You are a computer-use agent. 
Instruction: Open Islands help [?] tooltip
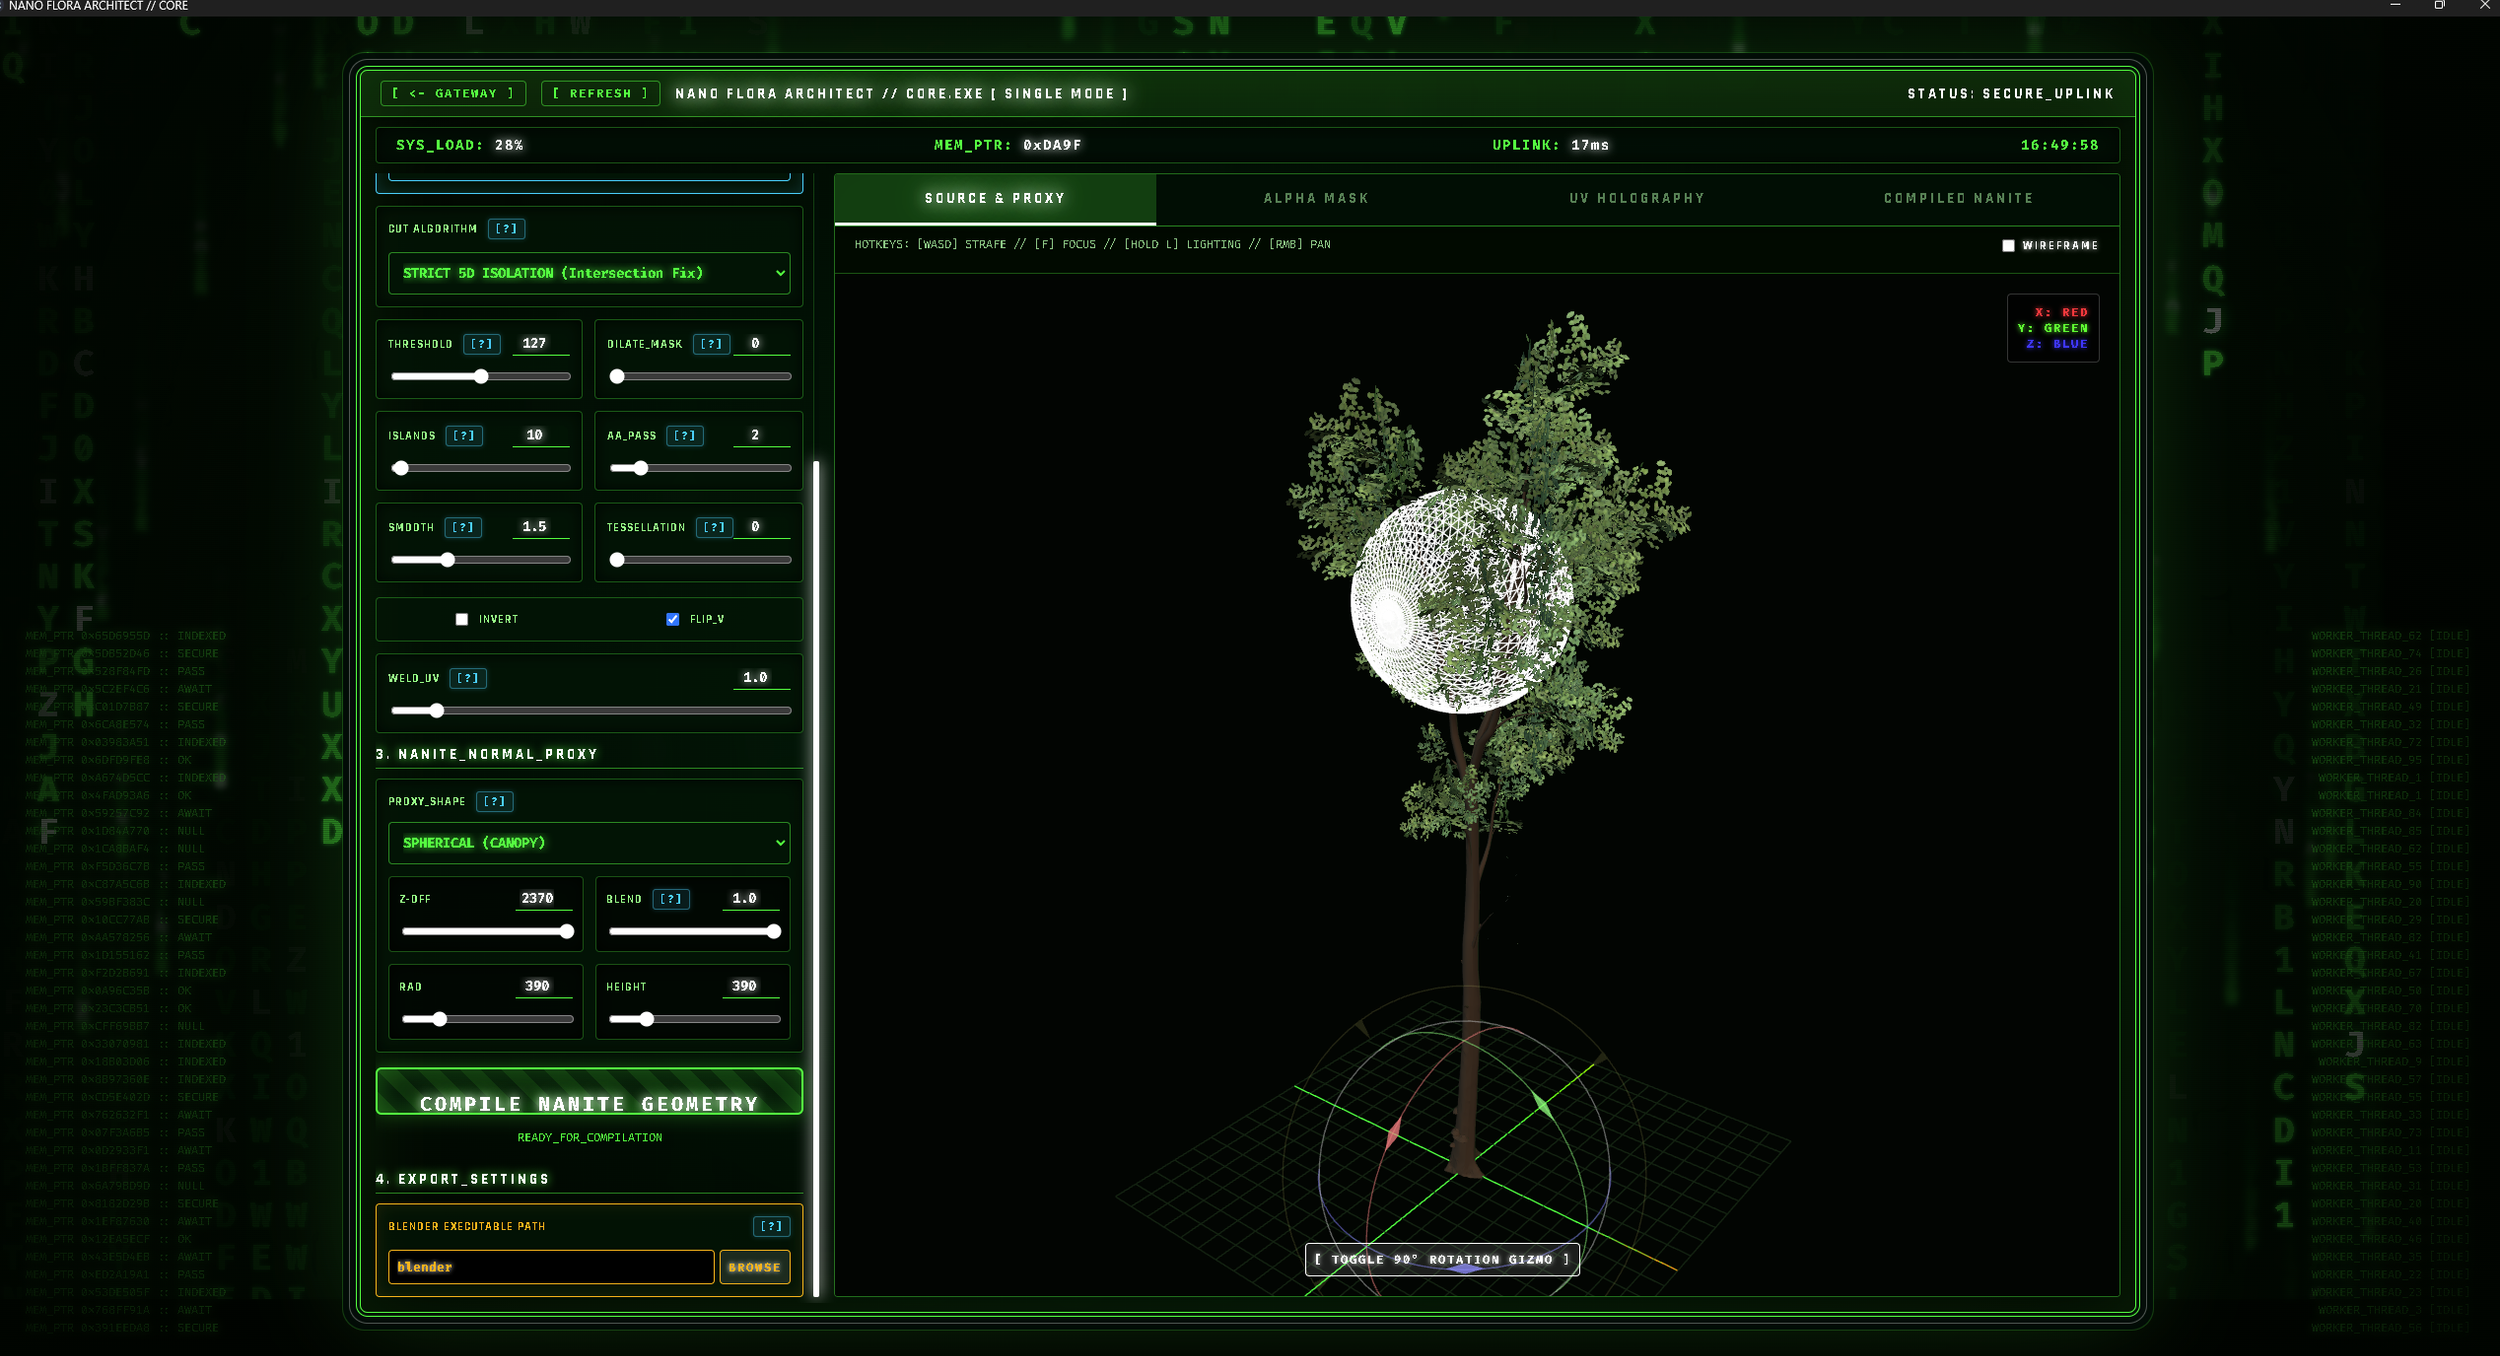click(464, 436)
